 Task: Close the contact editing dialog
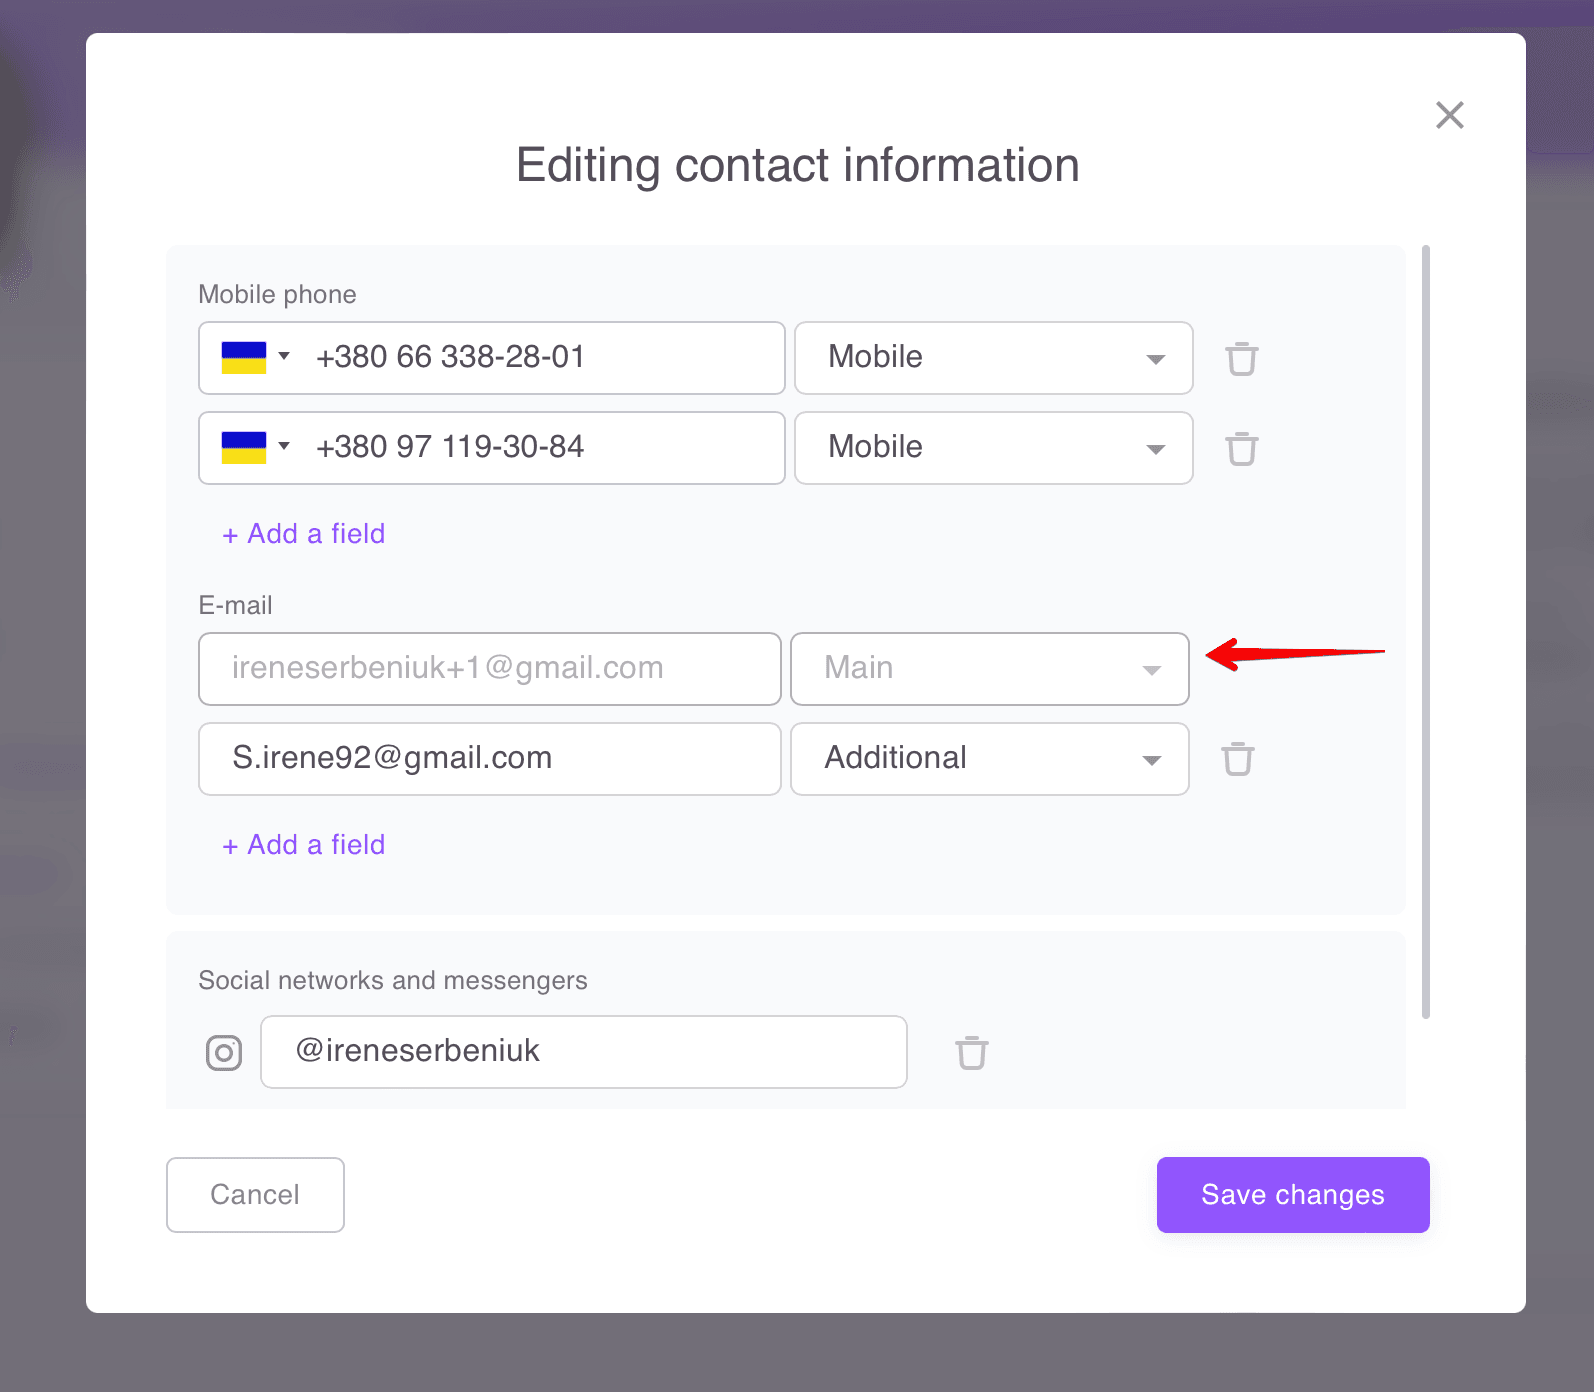click(1449, 115)
